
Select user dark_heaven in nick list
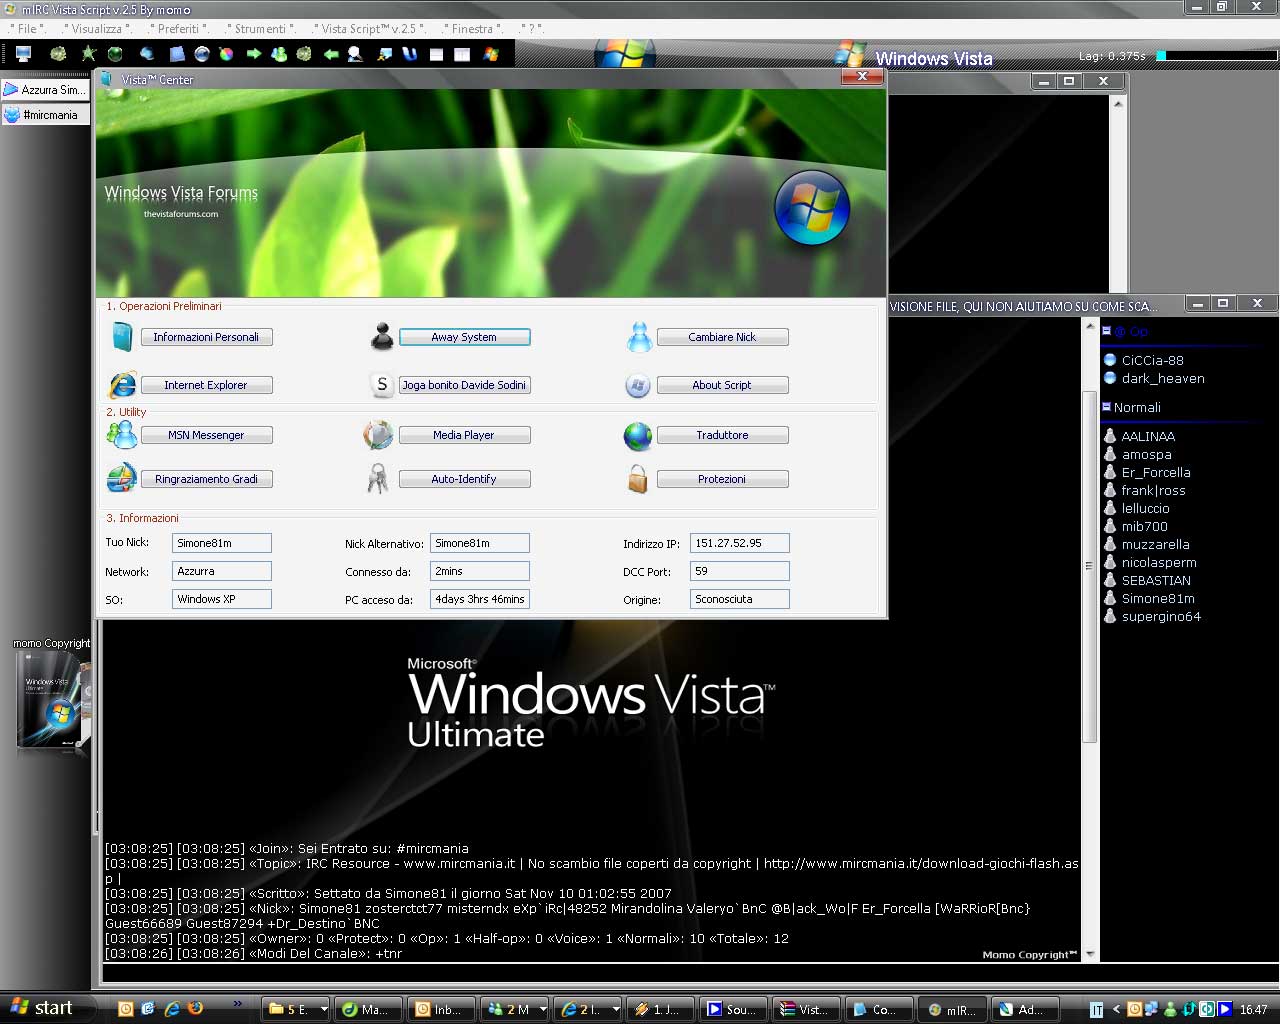[1162, 378]
